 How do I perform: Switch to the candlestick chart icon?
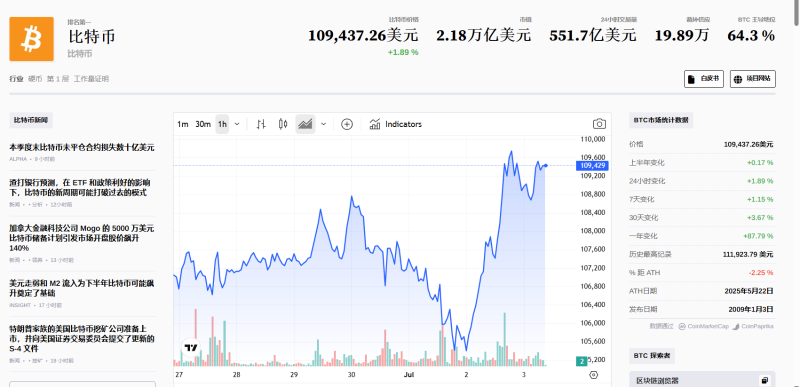coord(283,124)
